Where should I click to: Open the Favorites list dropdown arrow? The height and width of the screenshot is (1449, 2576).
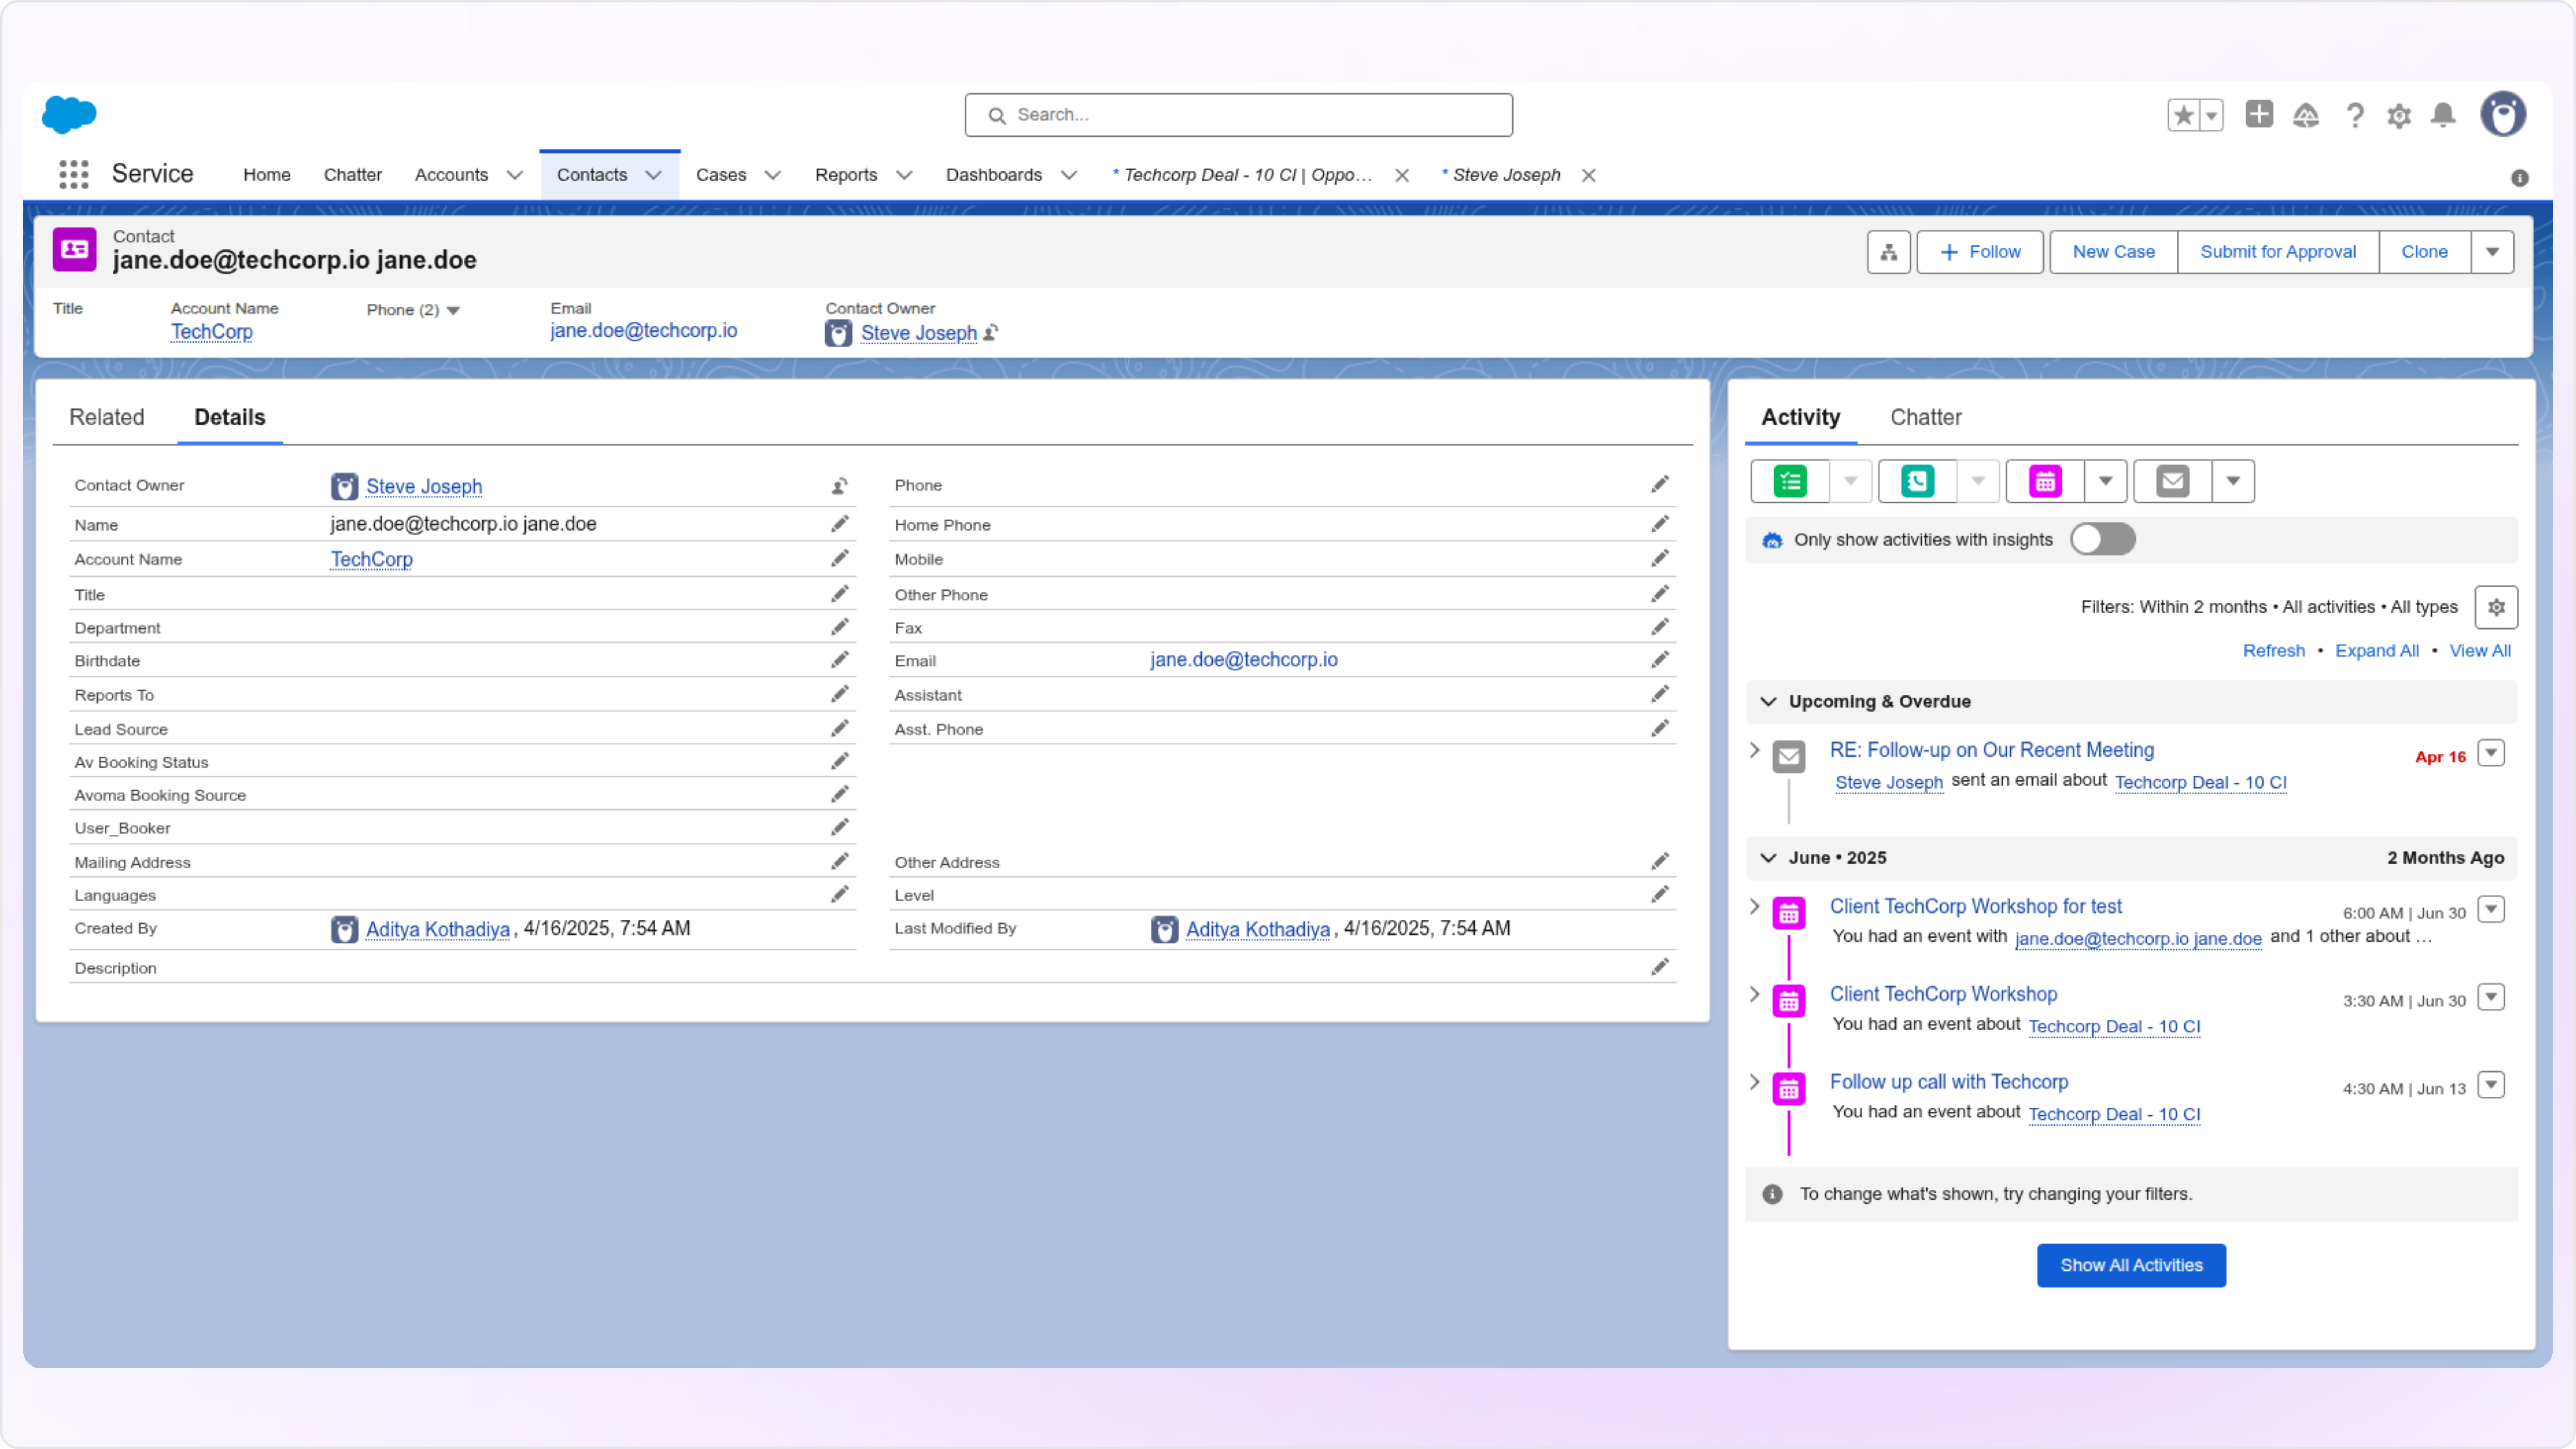pyautogui.click(x=2211, y=115)
